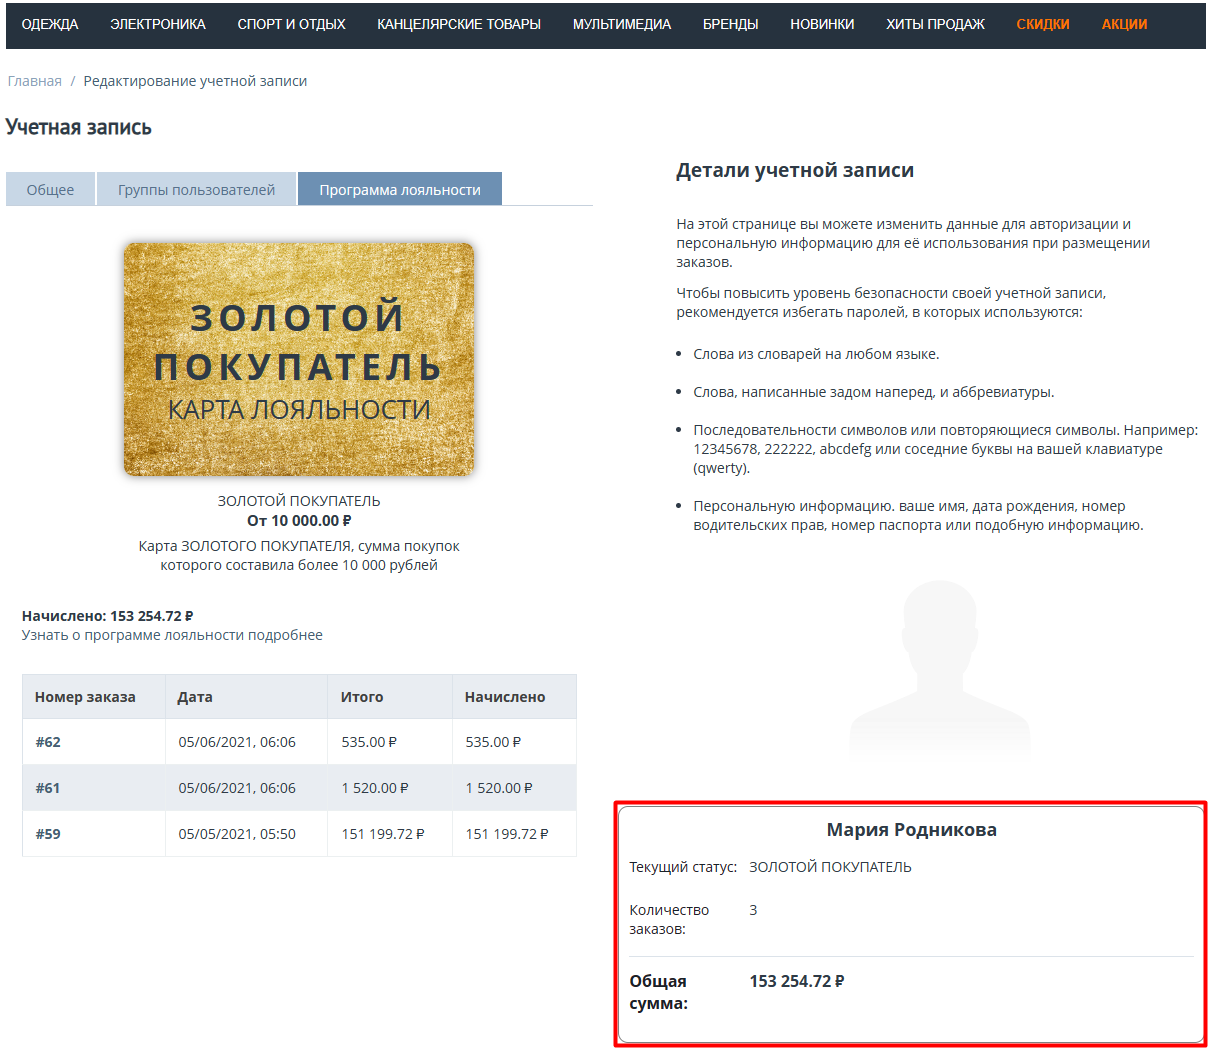Open the ОДЕЖДА menu category
This screenshot has height=1054, width=1213.
pos(50,24)
